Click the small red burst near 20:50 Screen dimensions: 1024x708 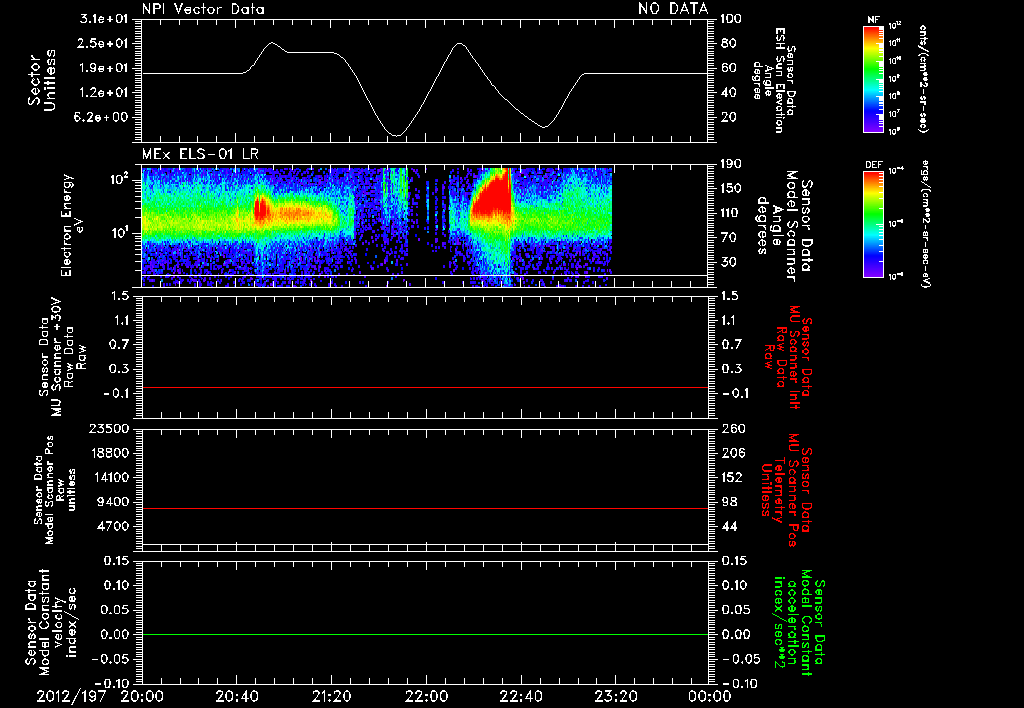pos(261,210)
